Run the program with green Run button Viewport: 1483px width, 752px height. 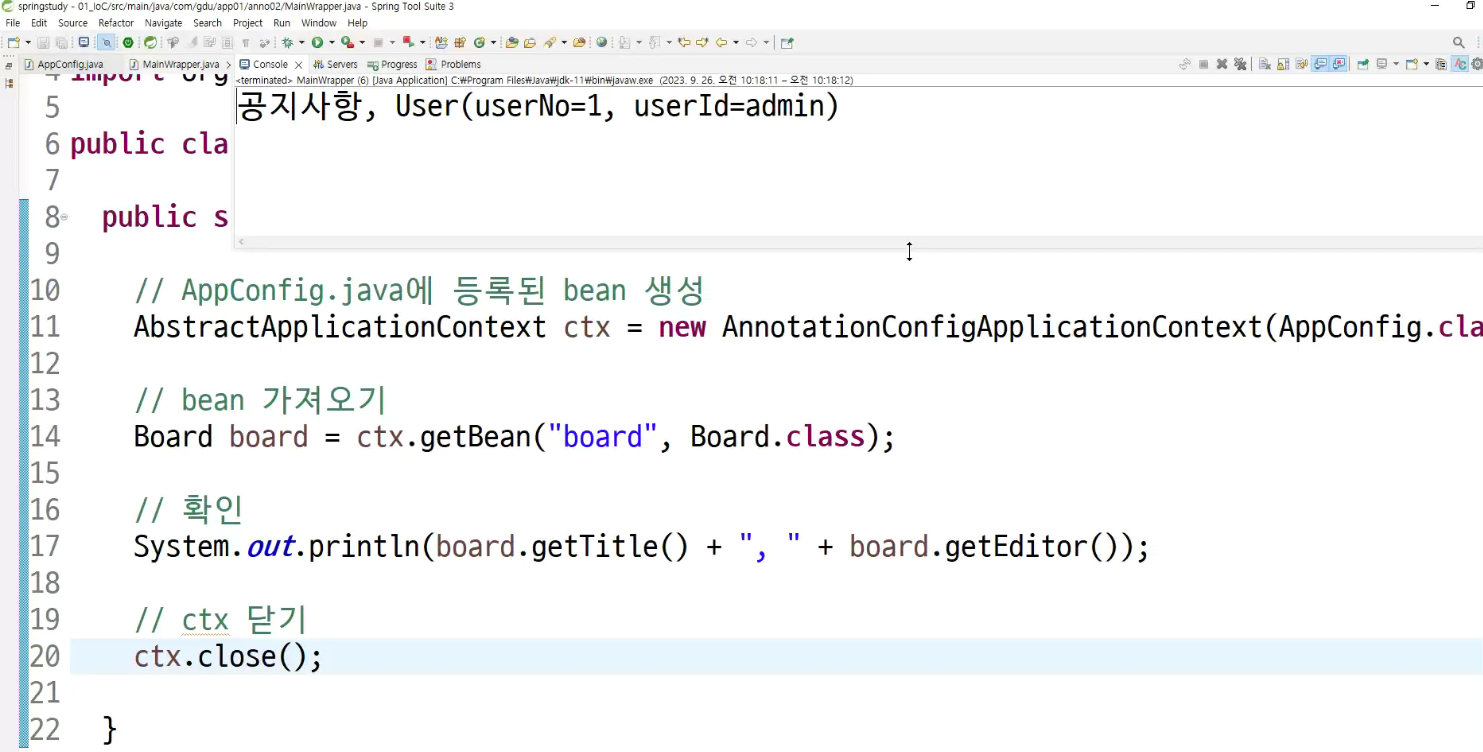[317, 43]
